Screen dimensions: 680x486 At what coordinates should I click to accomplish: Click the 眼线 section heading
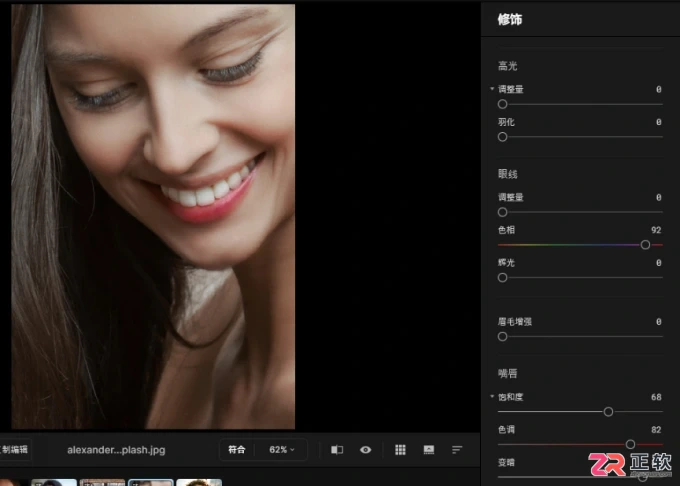(507, 174)
